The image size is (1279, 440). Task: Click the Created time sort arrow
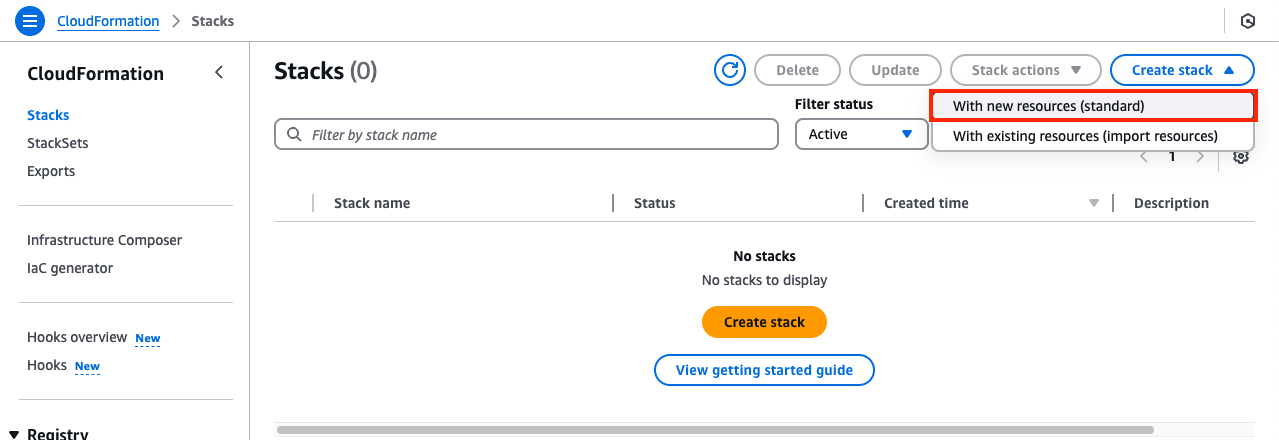click(x=1093, y=203)
